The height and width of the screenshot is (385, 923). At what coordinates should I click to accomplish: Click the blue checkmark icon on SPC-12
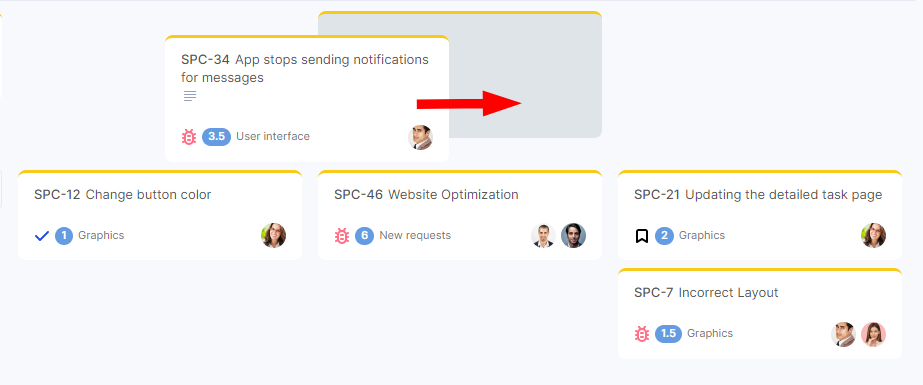click(42, 236)
